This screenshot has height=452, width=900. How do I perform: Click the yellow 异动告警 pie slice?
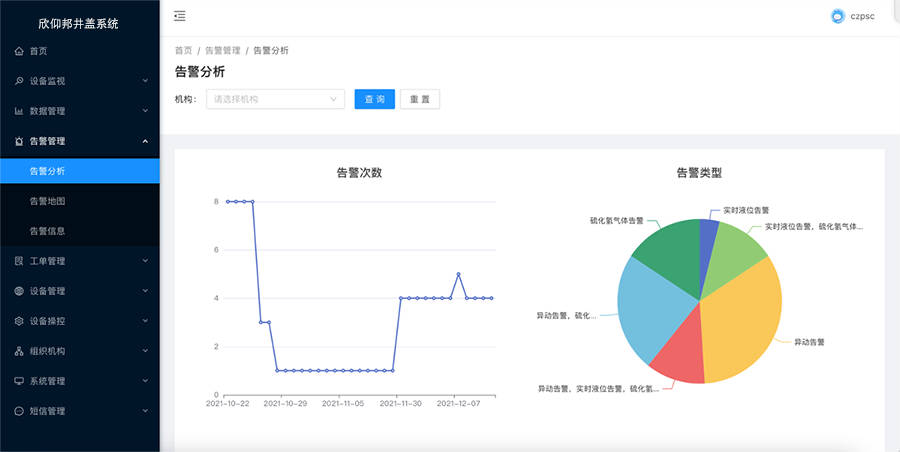(x=745, y=320)
